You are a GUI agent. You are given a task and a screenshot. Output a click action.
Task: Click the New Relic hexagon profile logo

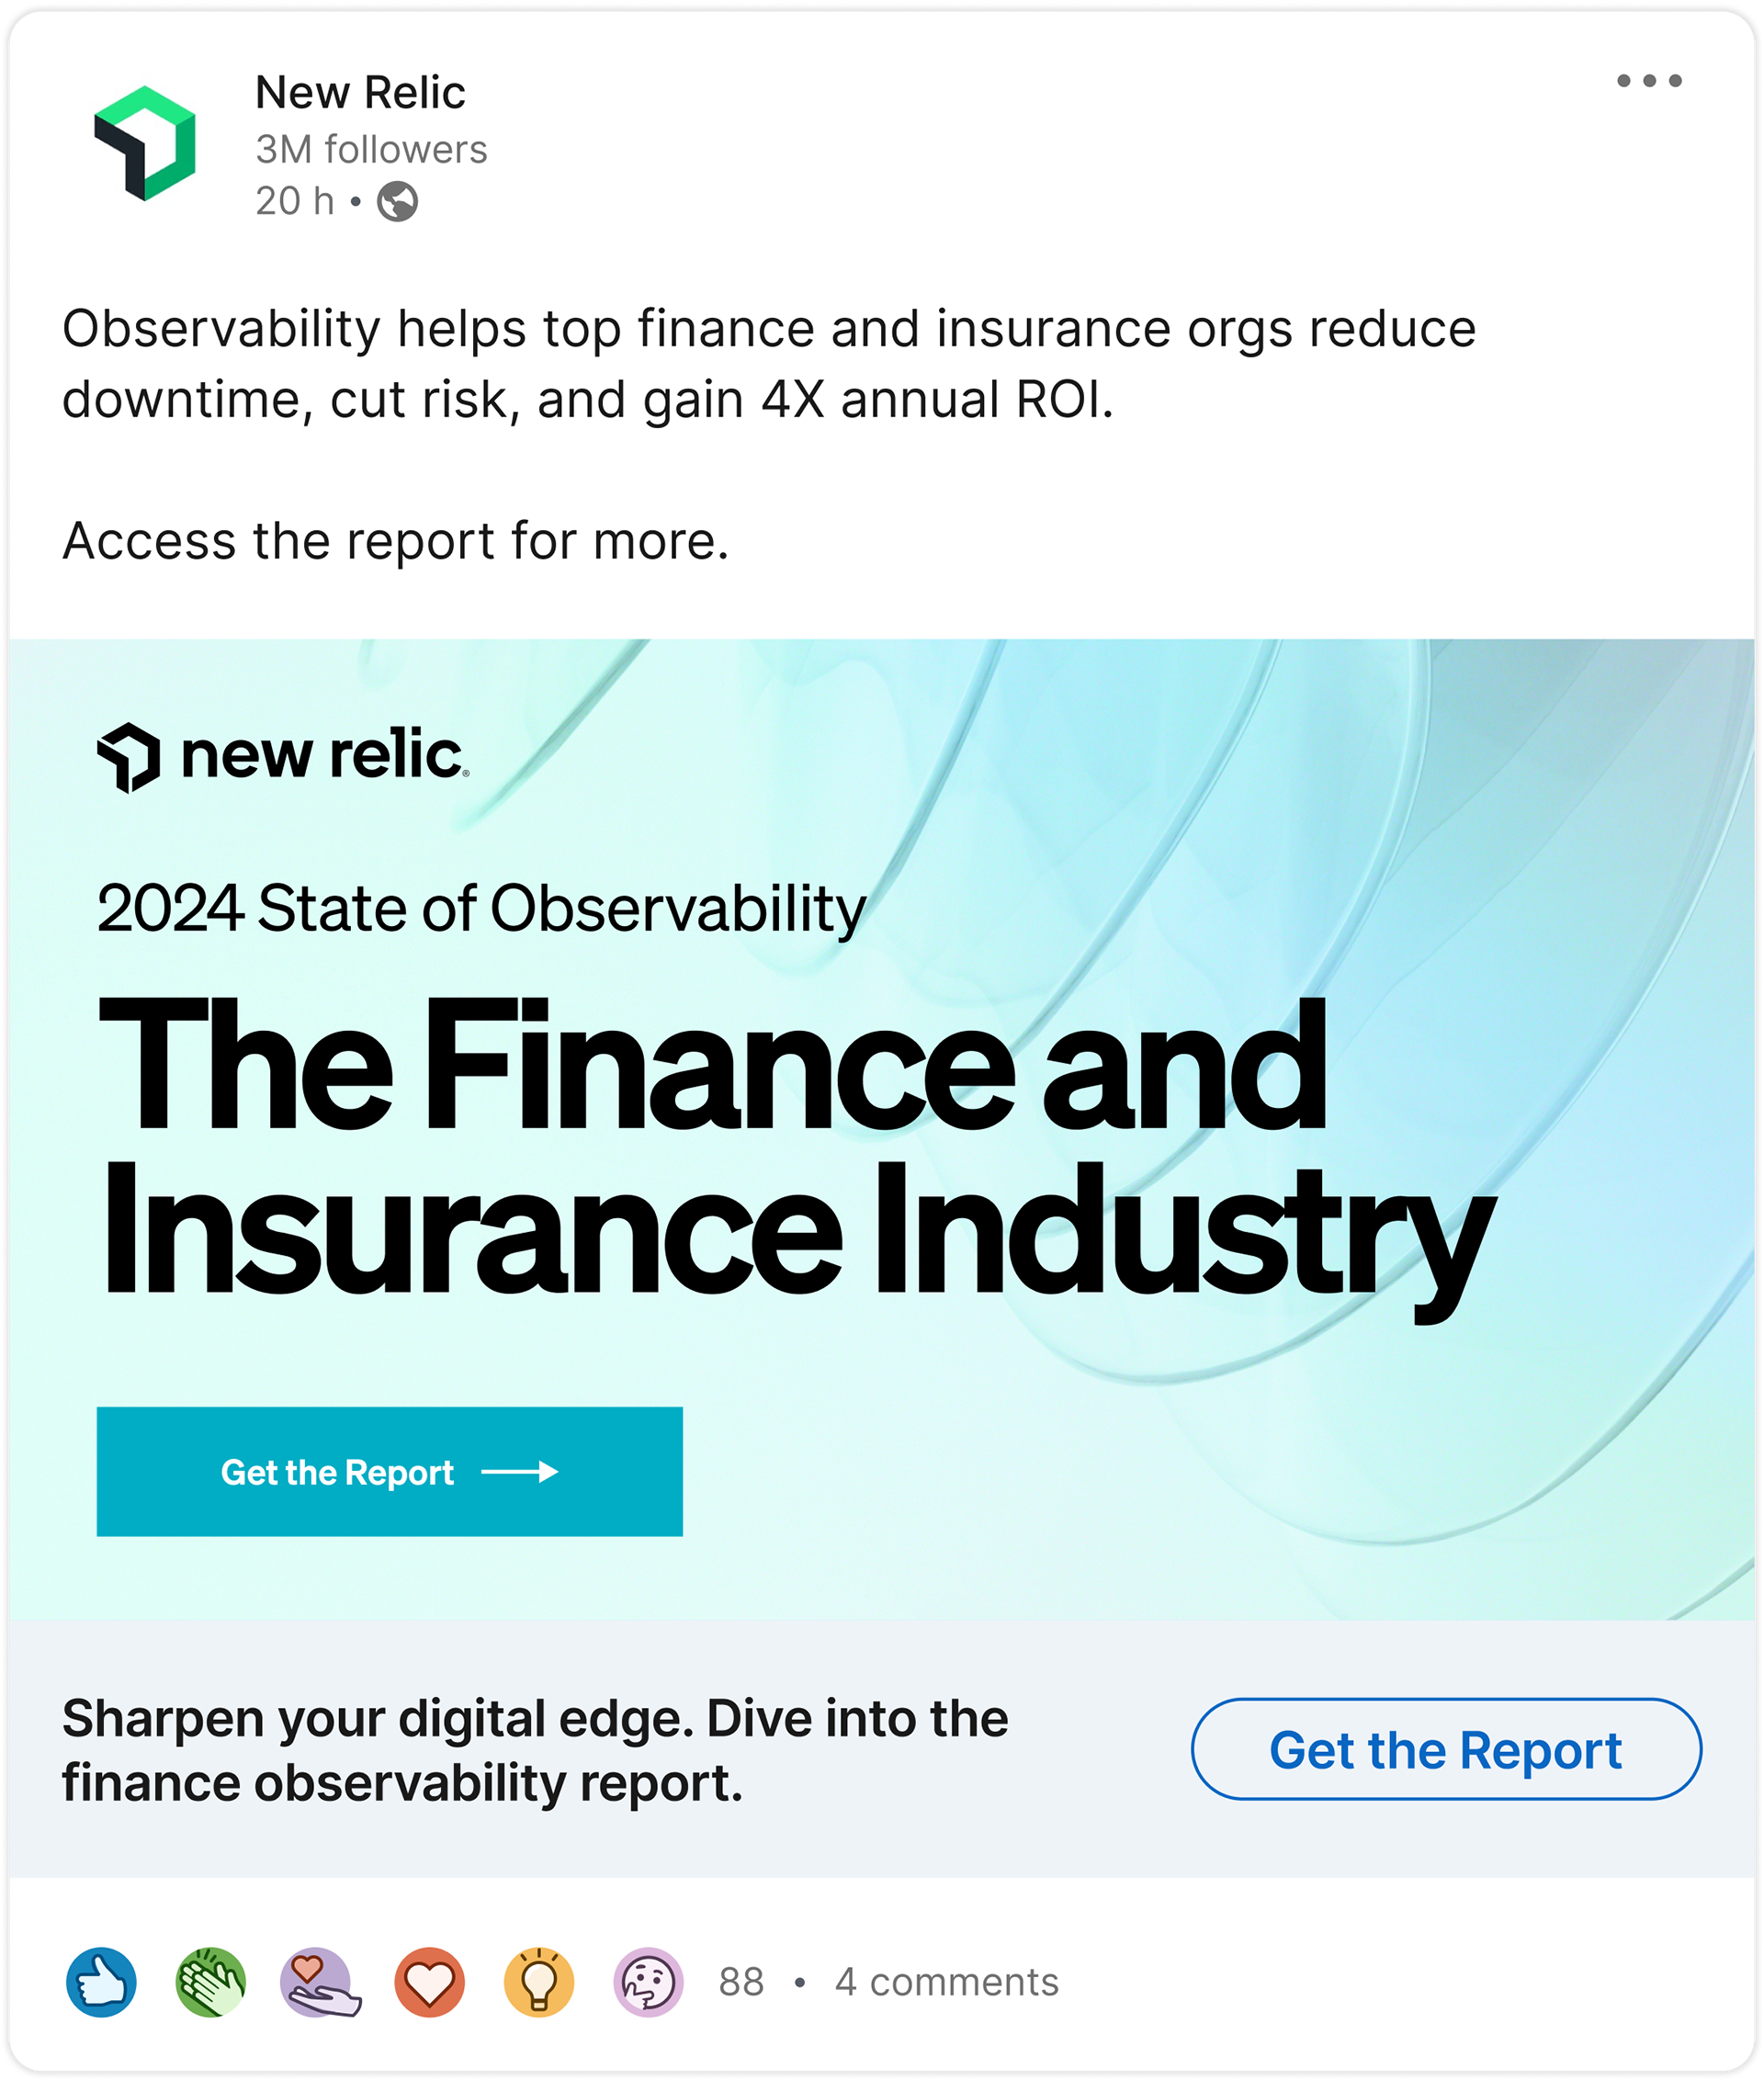coord(145,143)
